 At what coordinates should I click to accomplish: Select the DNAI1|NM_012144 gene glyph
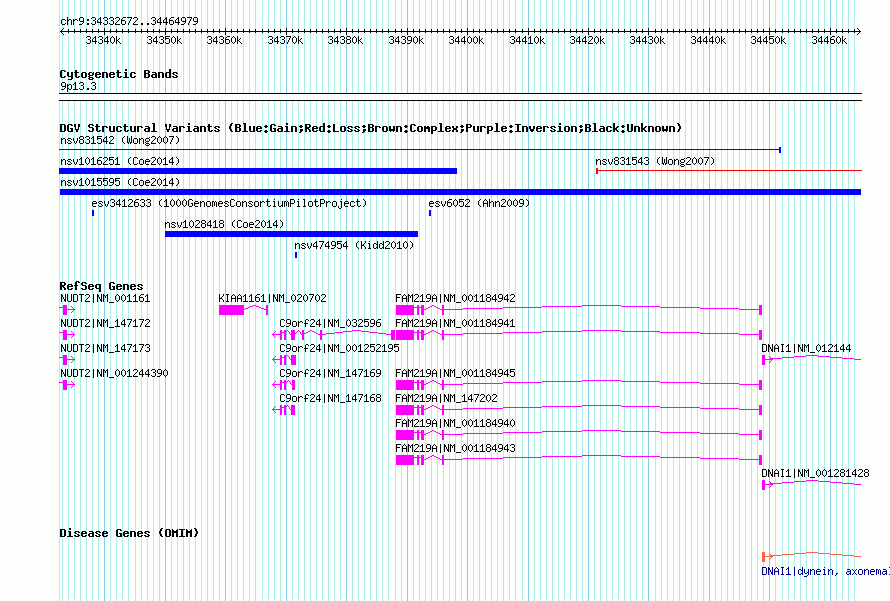coord(812,359)
